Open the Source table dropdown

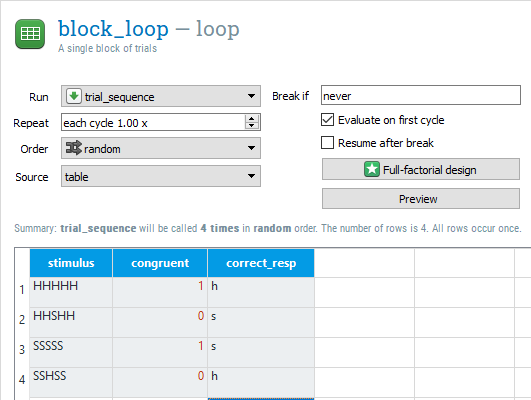161,176
